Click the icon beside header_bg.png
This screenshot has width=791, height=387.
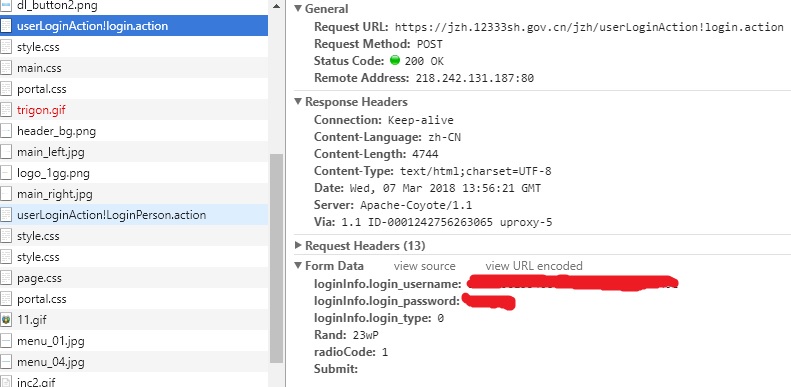[6, 131]
